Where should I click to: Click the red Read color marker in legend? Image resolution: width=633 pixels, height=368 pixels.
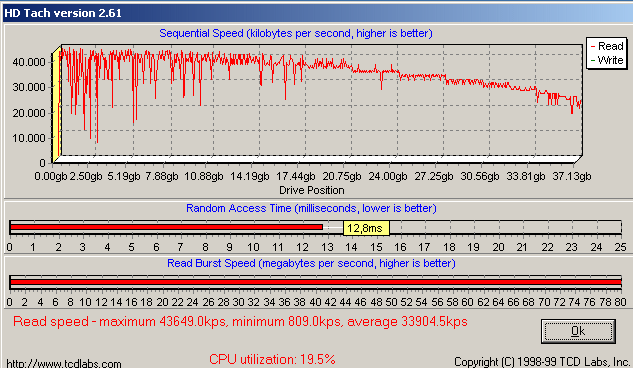pyautogui.click(x=593, y=46)
